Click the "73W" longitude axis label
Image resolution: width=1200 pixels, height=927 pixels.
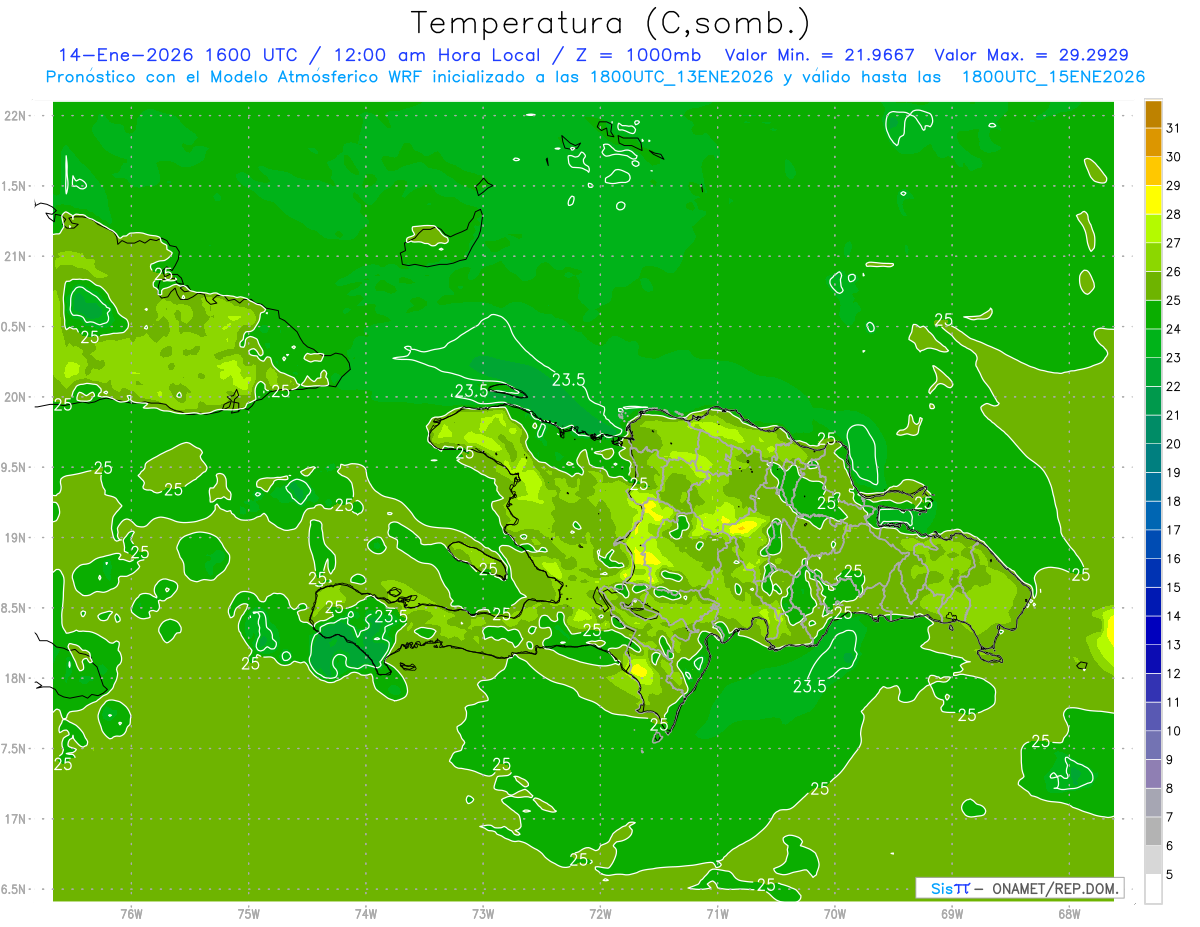(x=483, y=914)
